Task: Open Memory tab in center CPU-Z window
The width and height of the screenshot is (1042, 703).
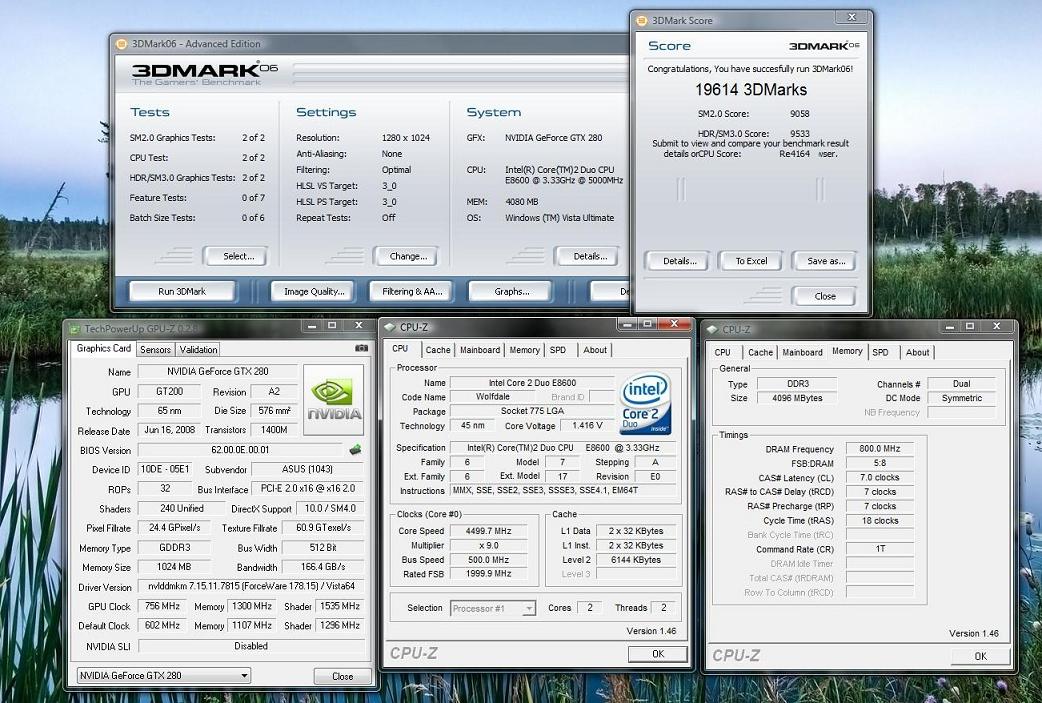Action: 524,350
